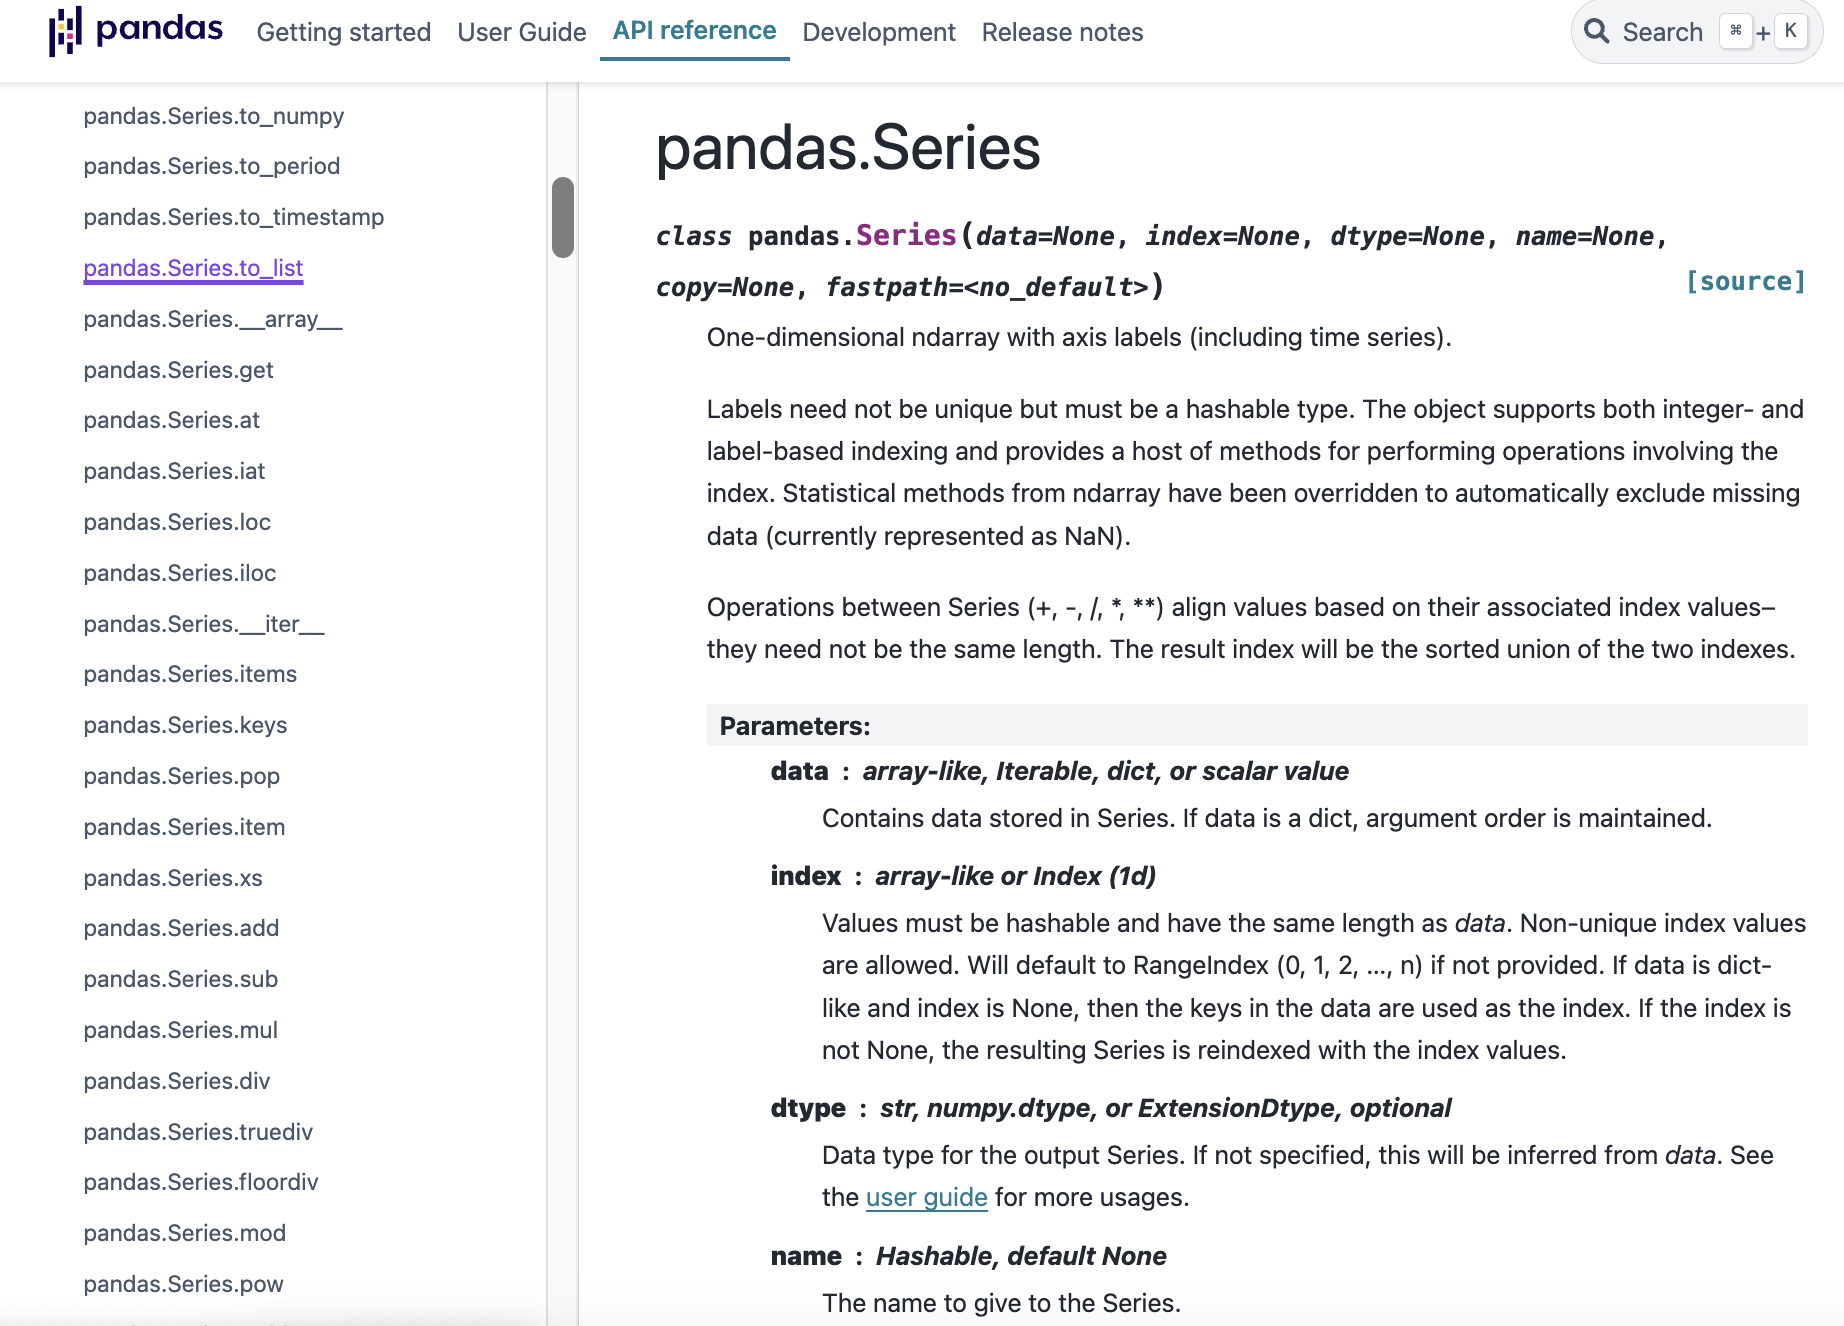Navigate to pandas.Series.get

pyautogui.click(x=178, y=370)
